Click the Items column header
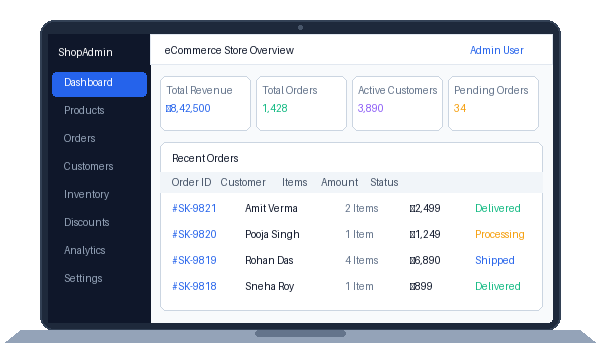Screen dimensions: 600x360 295,182
